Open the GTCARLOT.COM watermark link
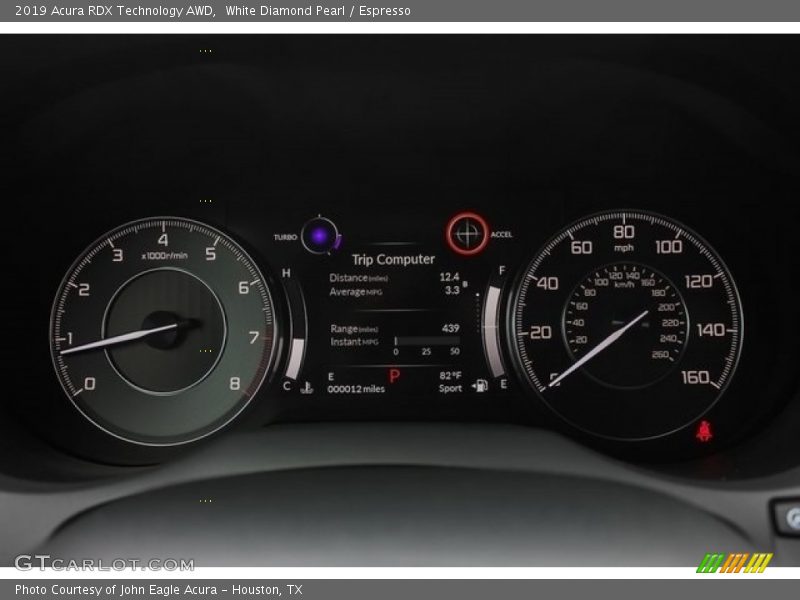The image size is (800, 600). [x=104, y=563]
